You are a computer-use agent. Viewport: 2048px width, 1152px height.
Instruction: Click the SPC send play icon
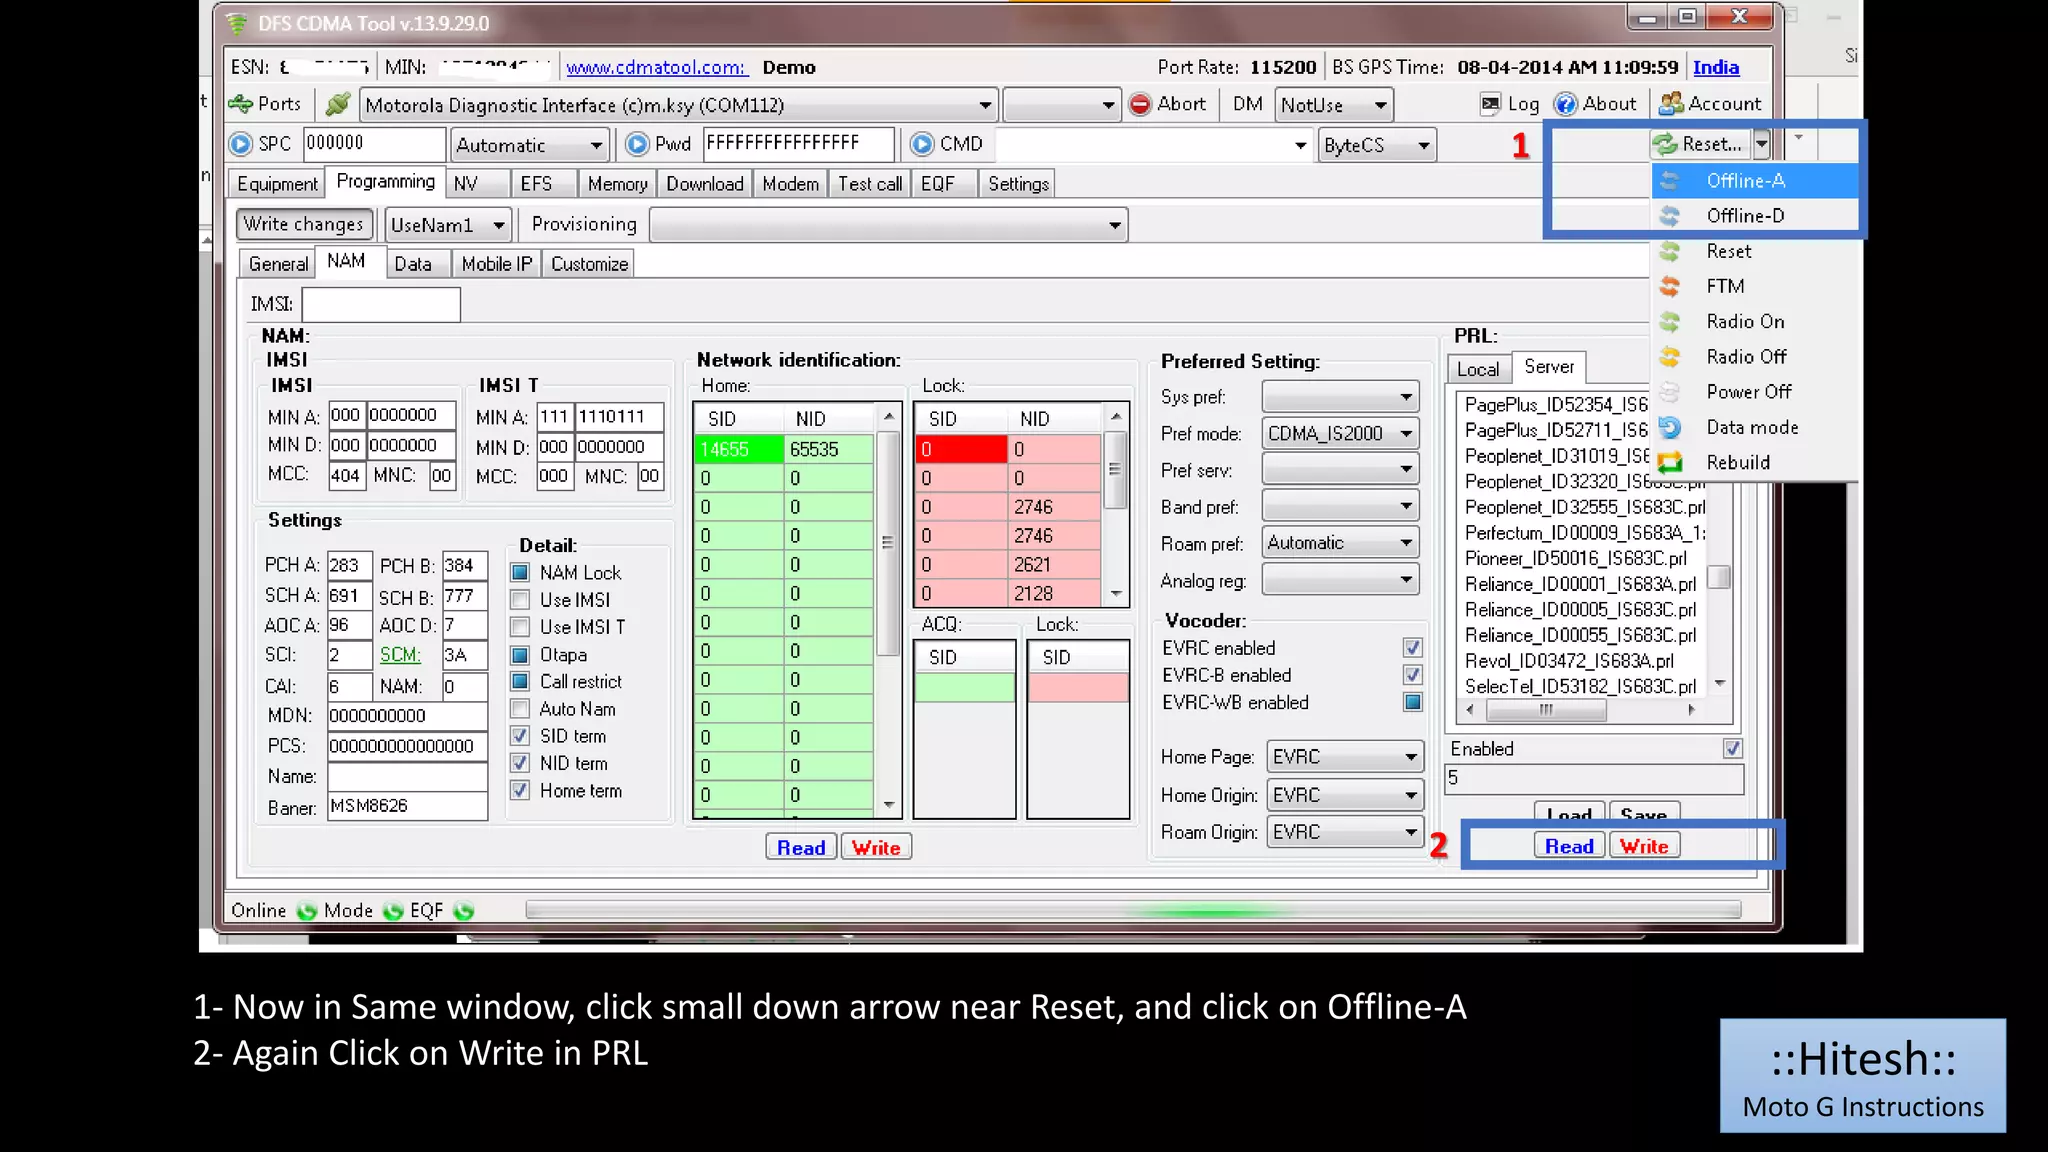click(241, 144)
